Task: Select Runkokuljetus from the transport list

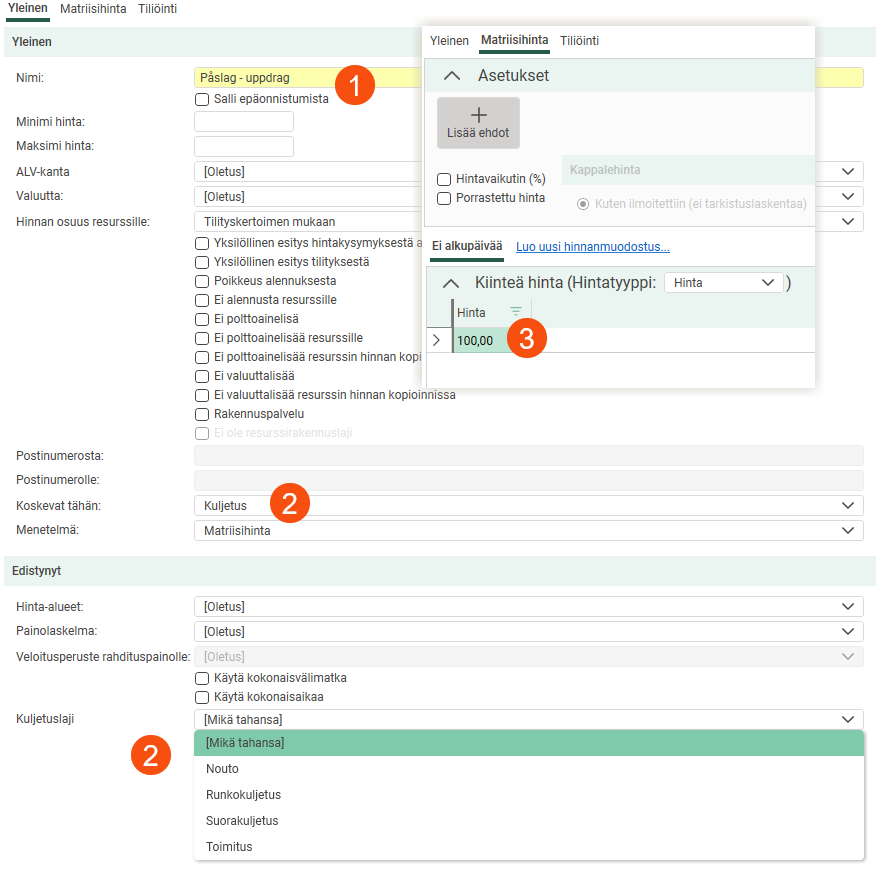Action: [243, 795]
